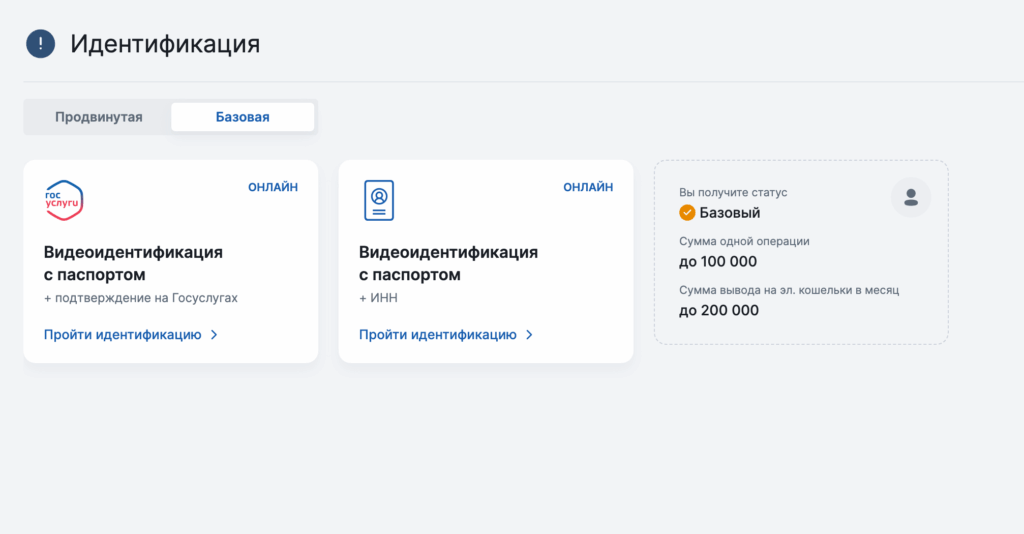Viewport: 1024px width, 534px height.
Task: Open Пройти идентификацию link in ИНН card
Action: click(446, 335)
